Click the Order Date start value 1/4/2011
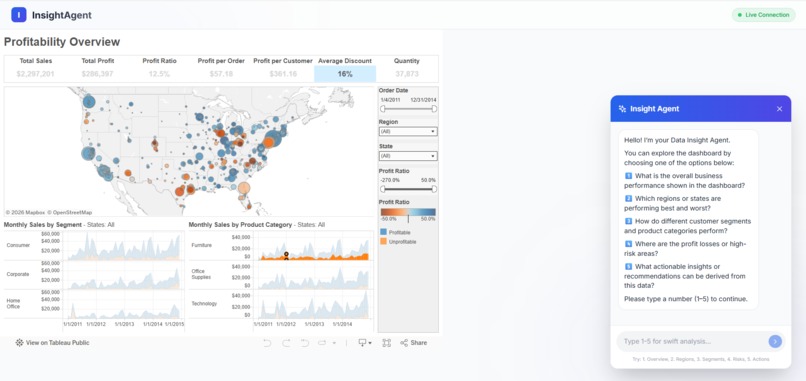The width and height of the screenshot is (806, 381). [390, 100]
